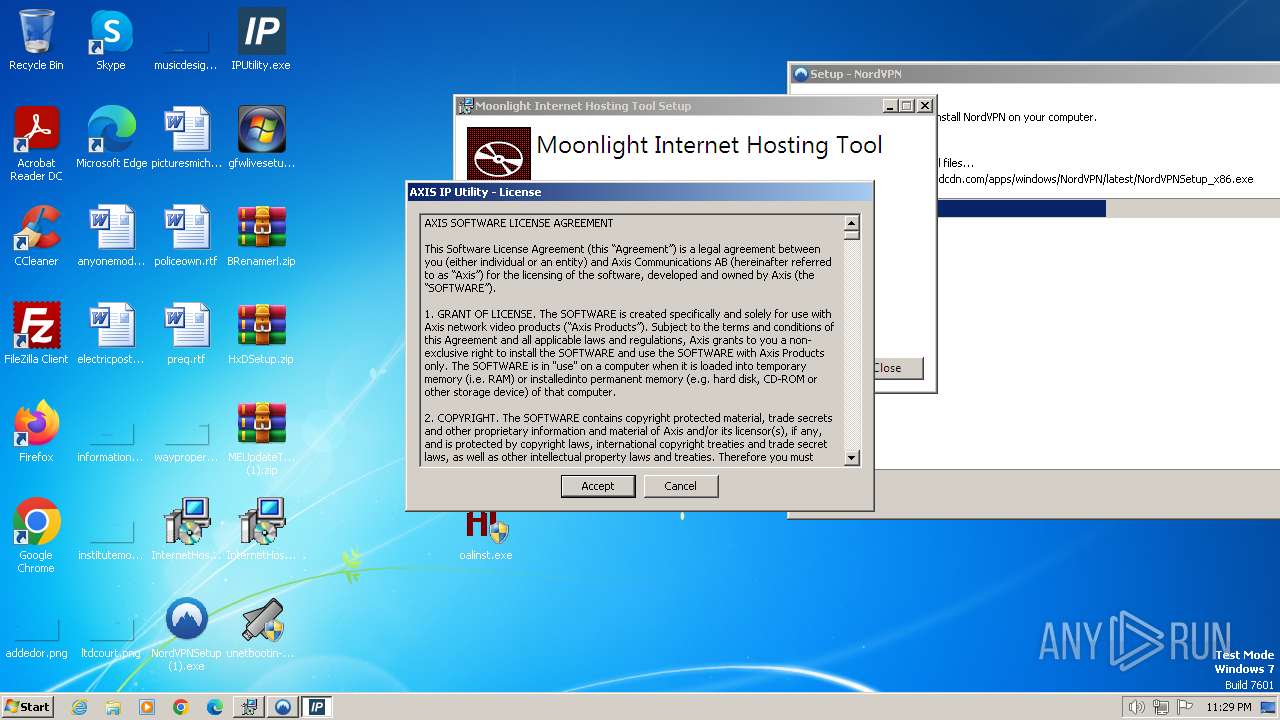
Task: Switch to Moonlight setup taskbar button
Action: coord(249,707)
